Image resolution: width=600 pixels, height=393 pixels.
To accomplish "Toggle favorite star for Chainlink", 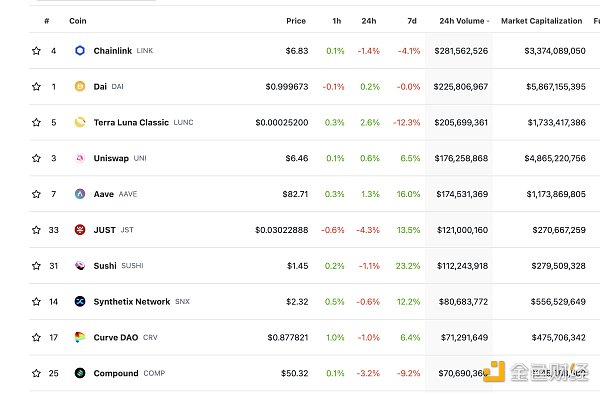I will pyautogui.click(x=36, y=51).
